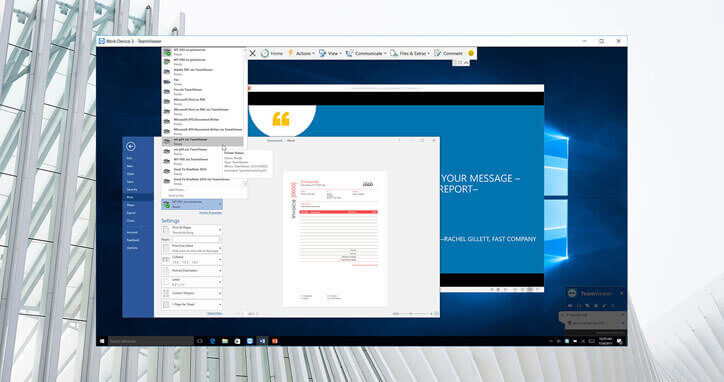This screenshot has width=724, height=382.
Task: Expand the Communicate dropdown menu
Action: pos(366,54)
